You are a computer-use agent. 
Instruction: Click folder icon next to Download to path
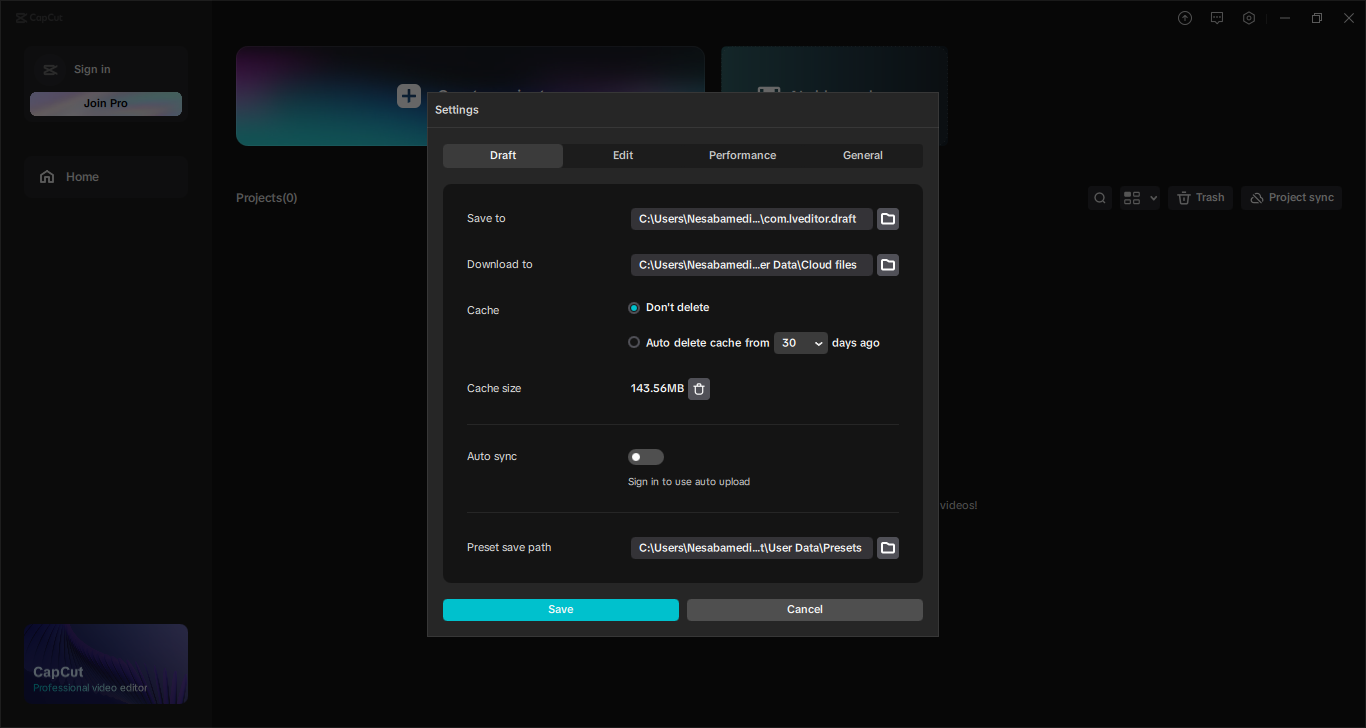point(887,265)
